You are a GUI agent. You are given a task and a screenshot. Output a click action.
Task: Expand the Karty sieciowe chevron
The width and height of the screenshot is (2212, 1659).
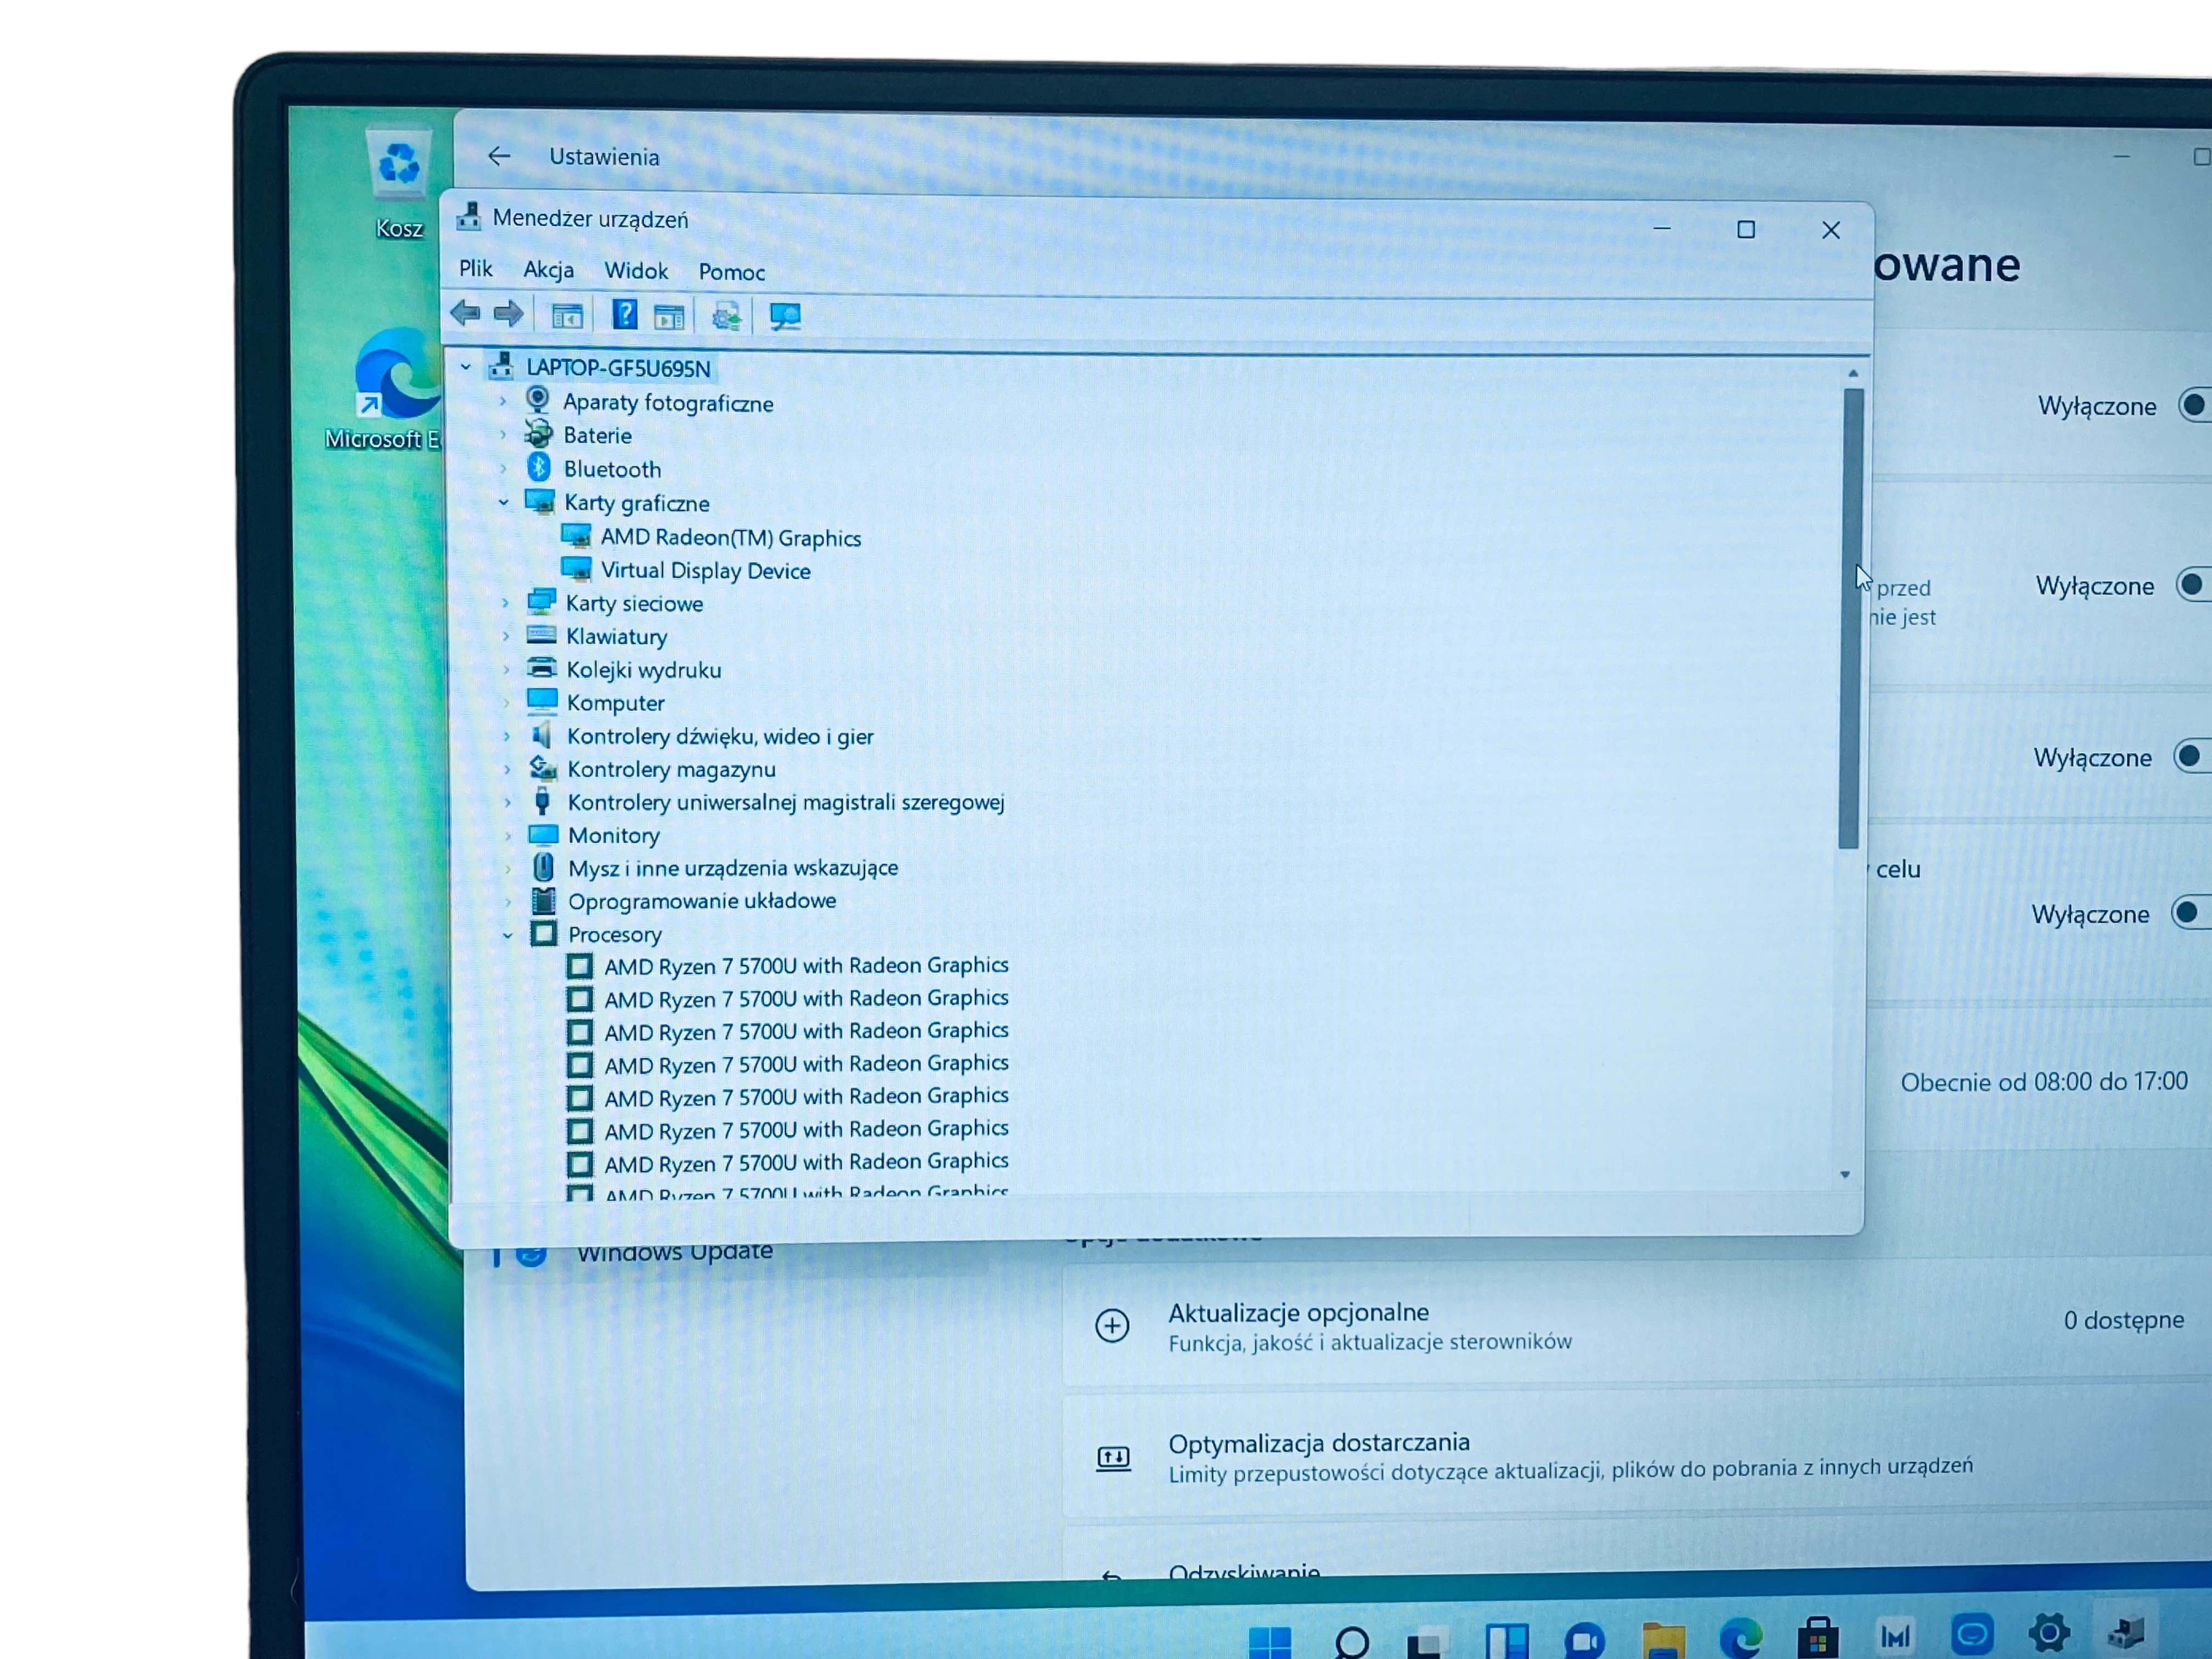click(505, 602)
